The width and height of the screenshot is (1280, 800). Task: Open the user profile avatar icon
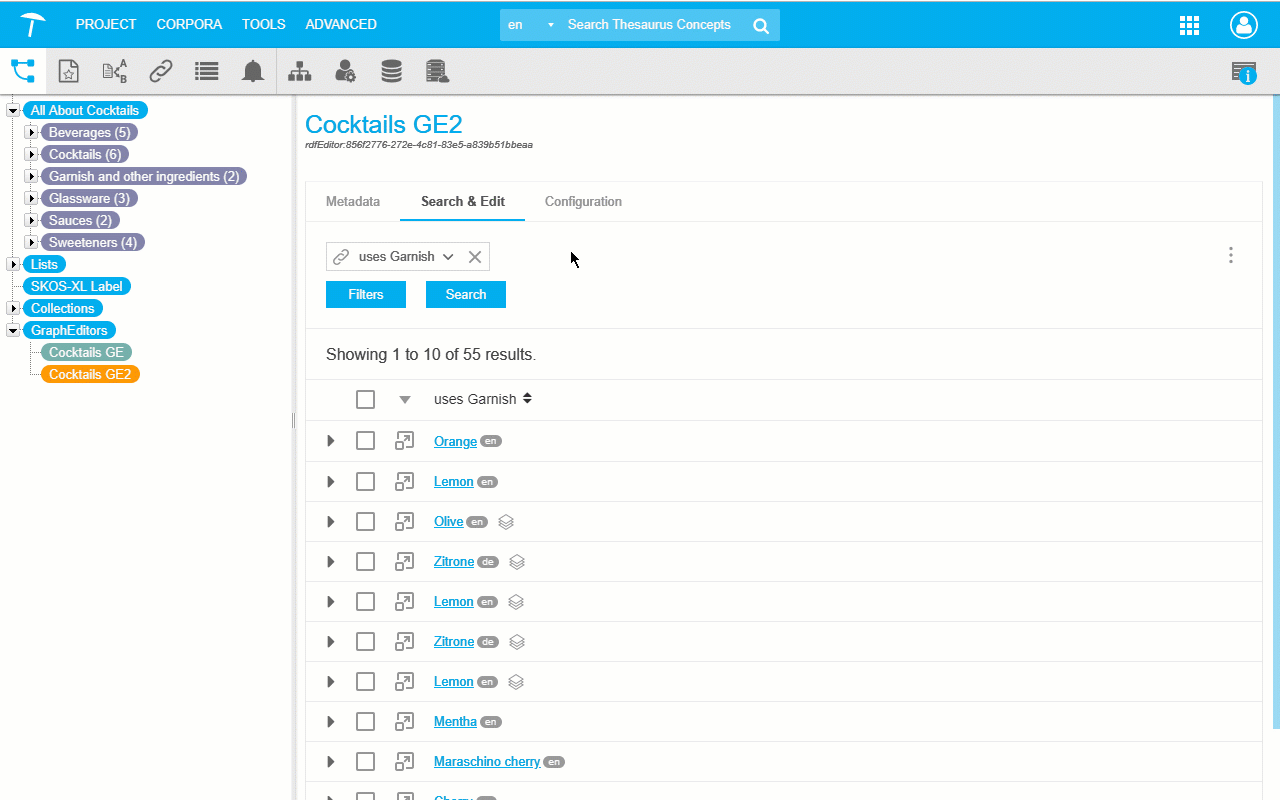tap(1243, 25)
